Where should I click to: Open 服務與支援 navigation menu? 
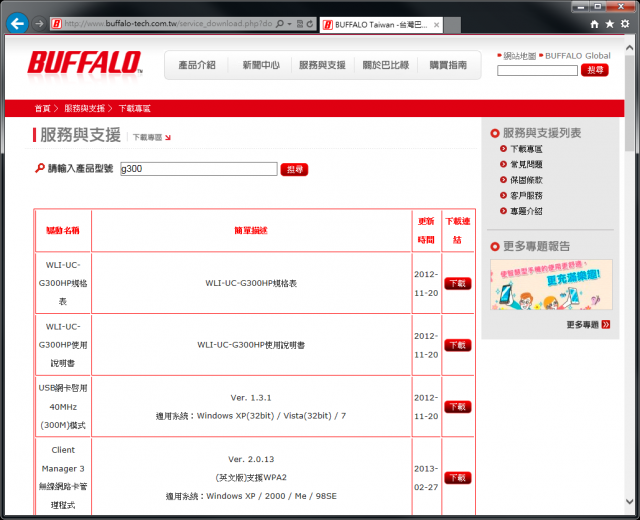(x=322, y=65)
